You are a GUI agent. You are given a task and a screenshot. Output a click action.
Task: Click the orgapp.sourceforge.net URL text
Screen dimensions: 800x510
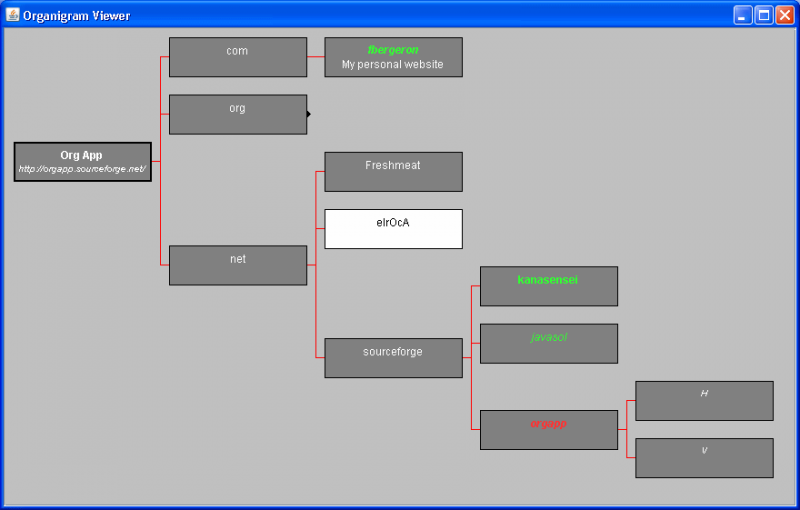pos(82,169)
